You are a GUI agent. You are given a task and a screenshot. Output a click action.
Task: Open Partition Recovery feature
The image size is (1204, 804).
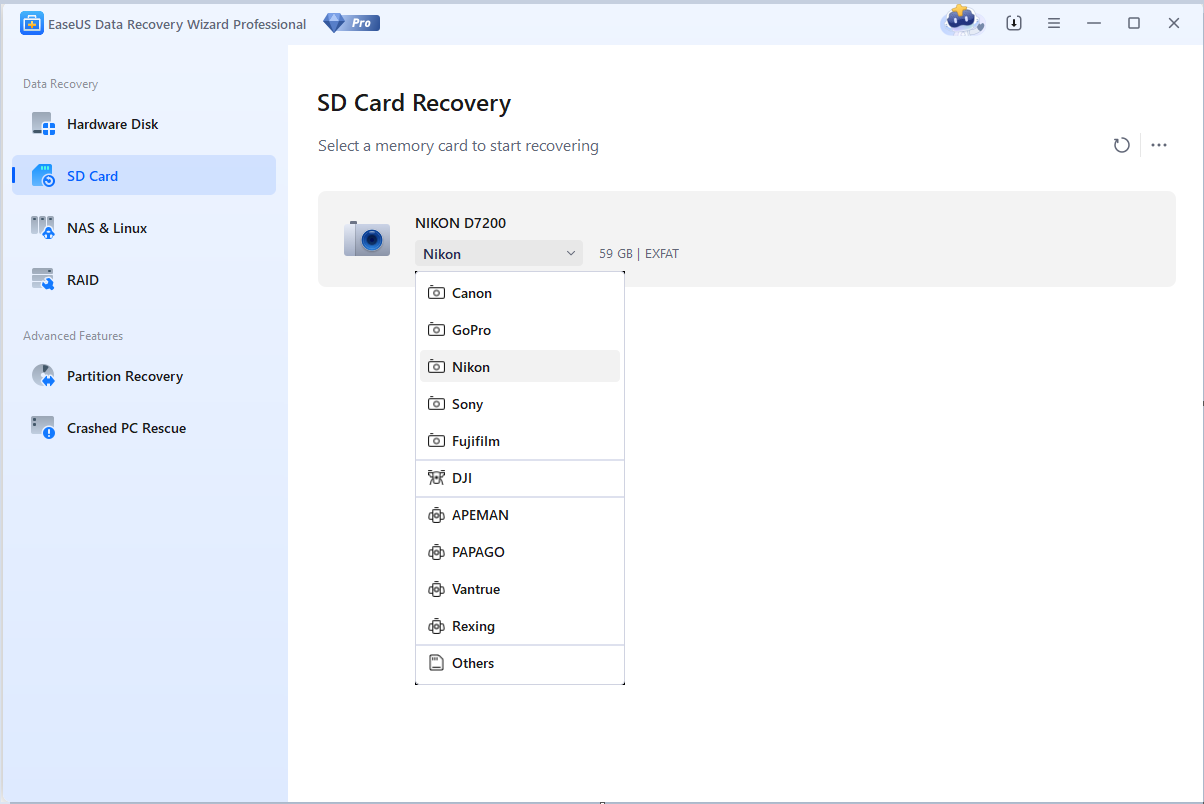(144, 376)
